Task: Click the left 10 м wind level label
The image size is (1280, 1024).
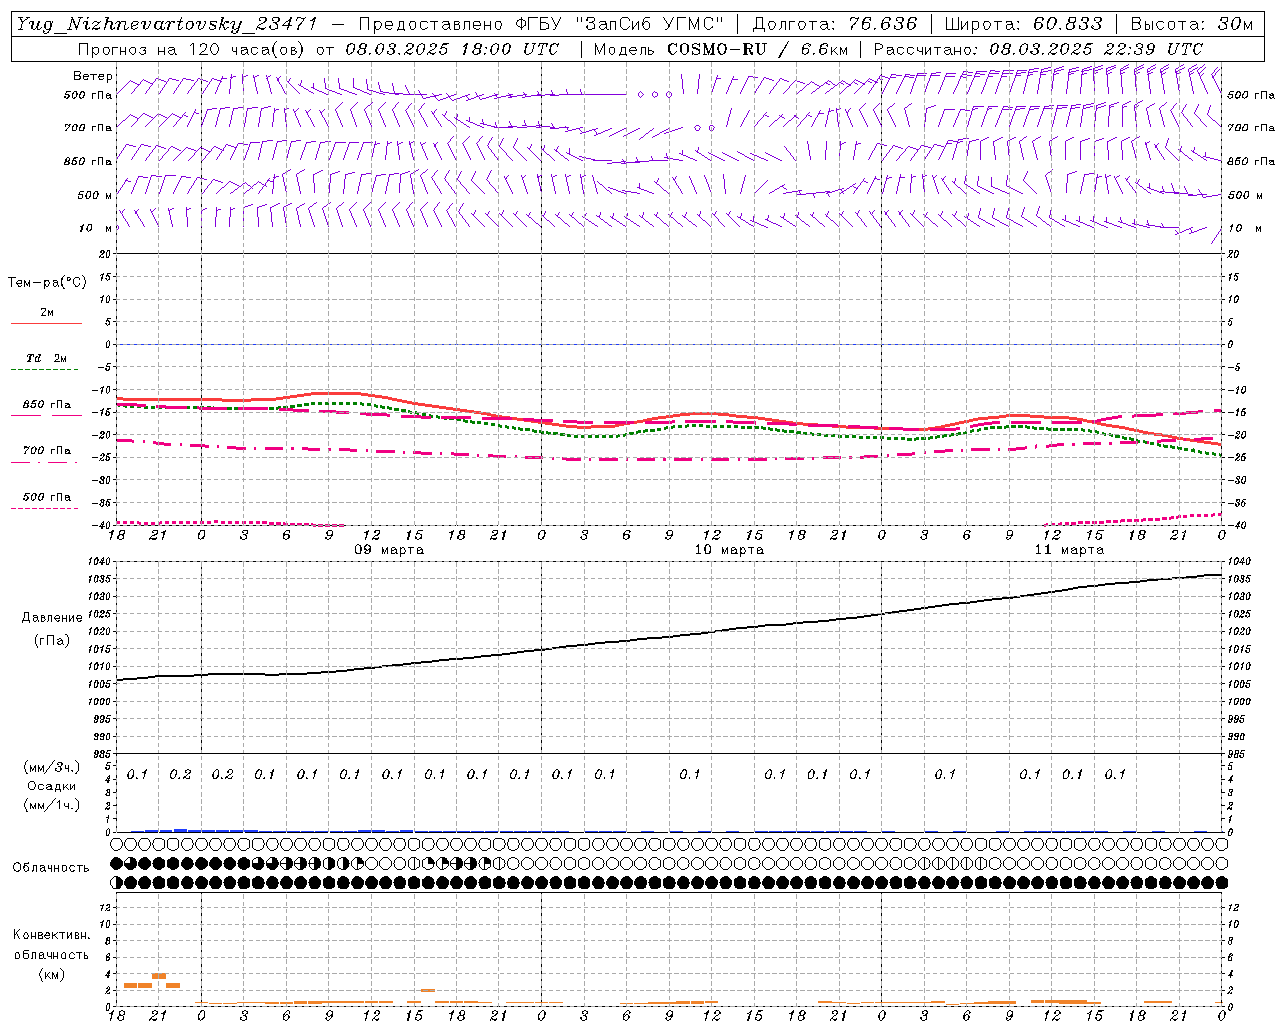Action: pos(95,228)
